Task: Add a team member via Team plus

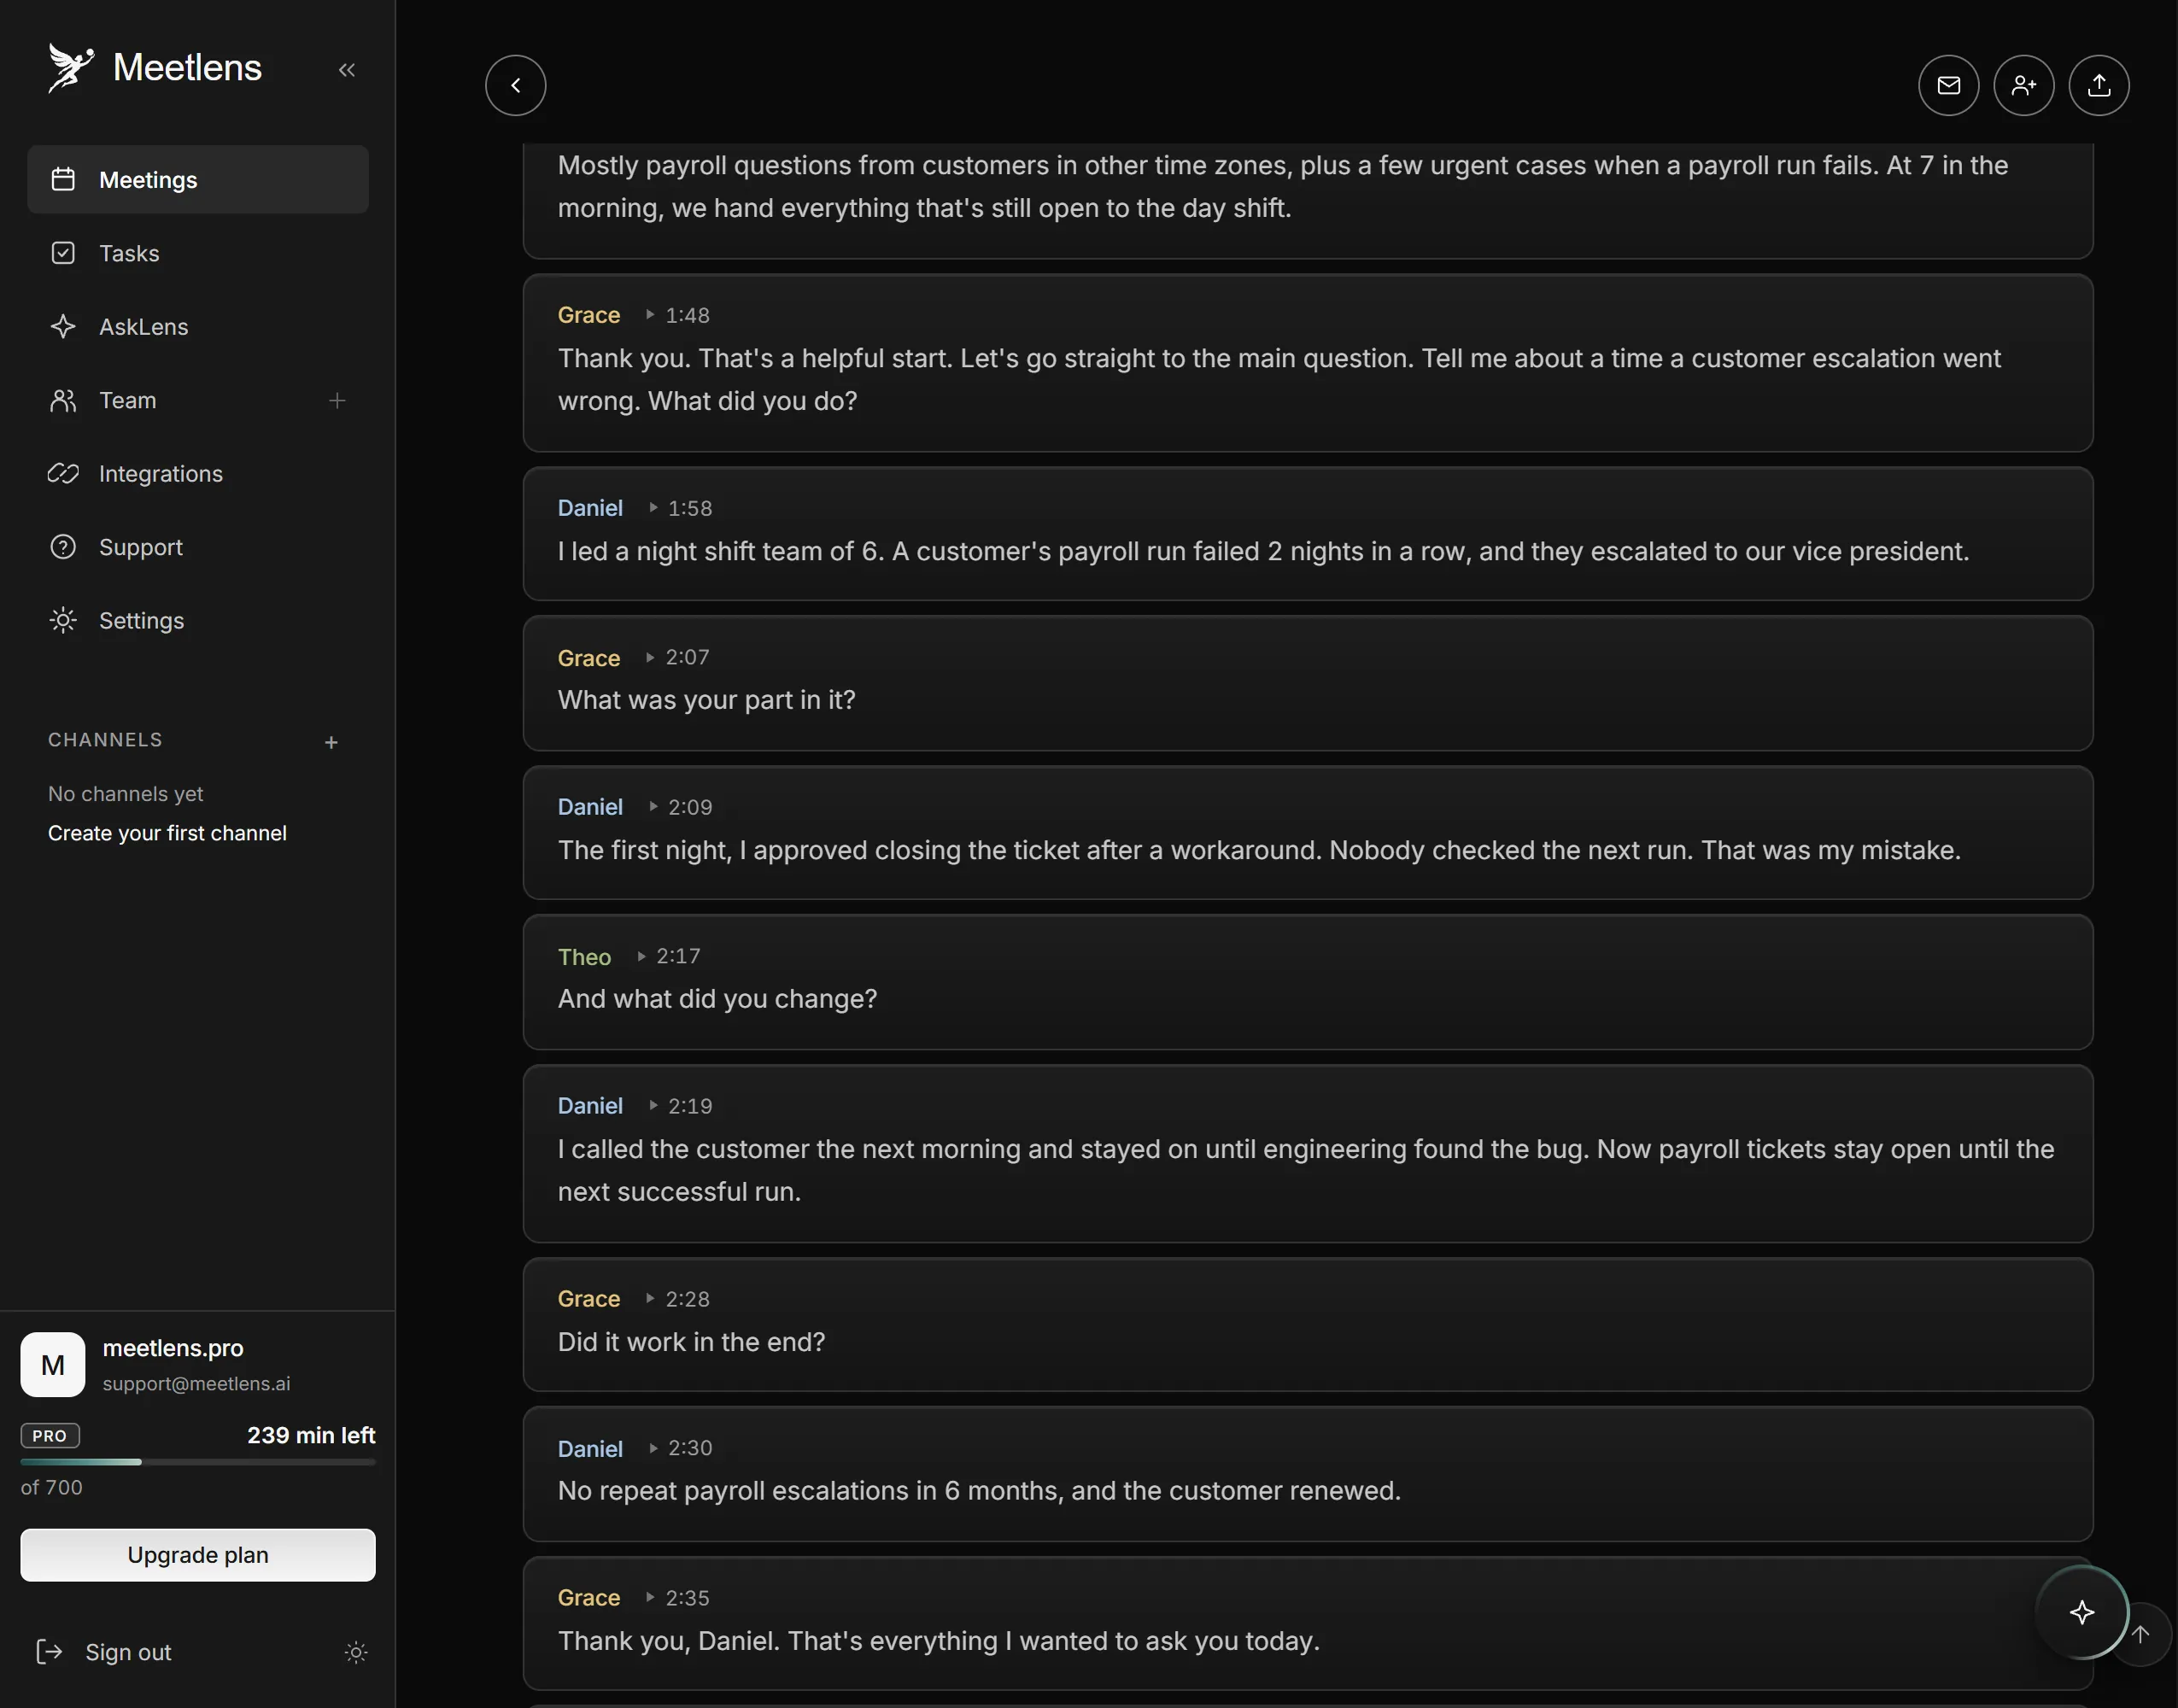Action: coord(337,400)
